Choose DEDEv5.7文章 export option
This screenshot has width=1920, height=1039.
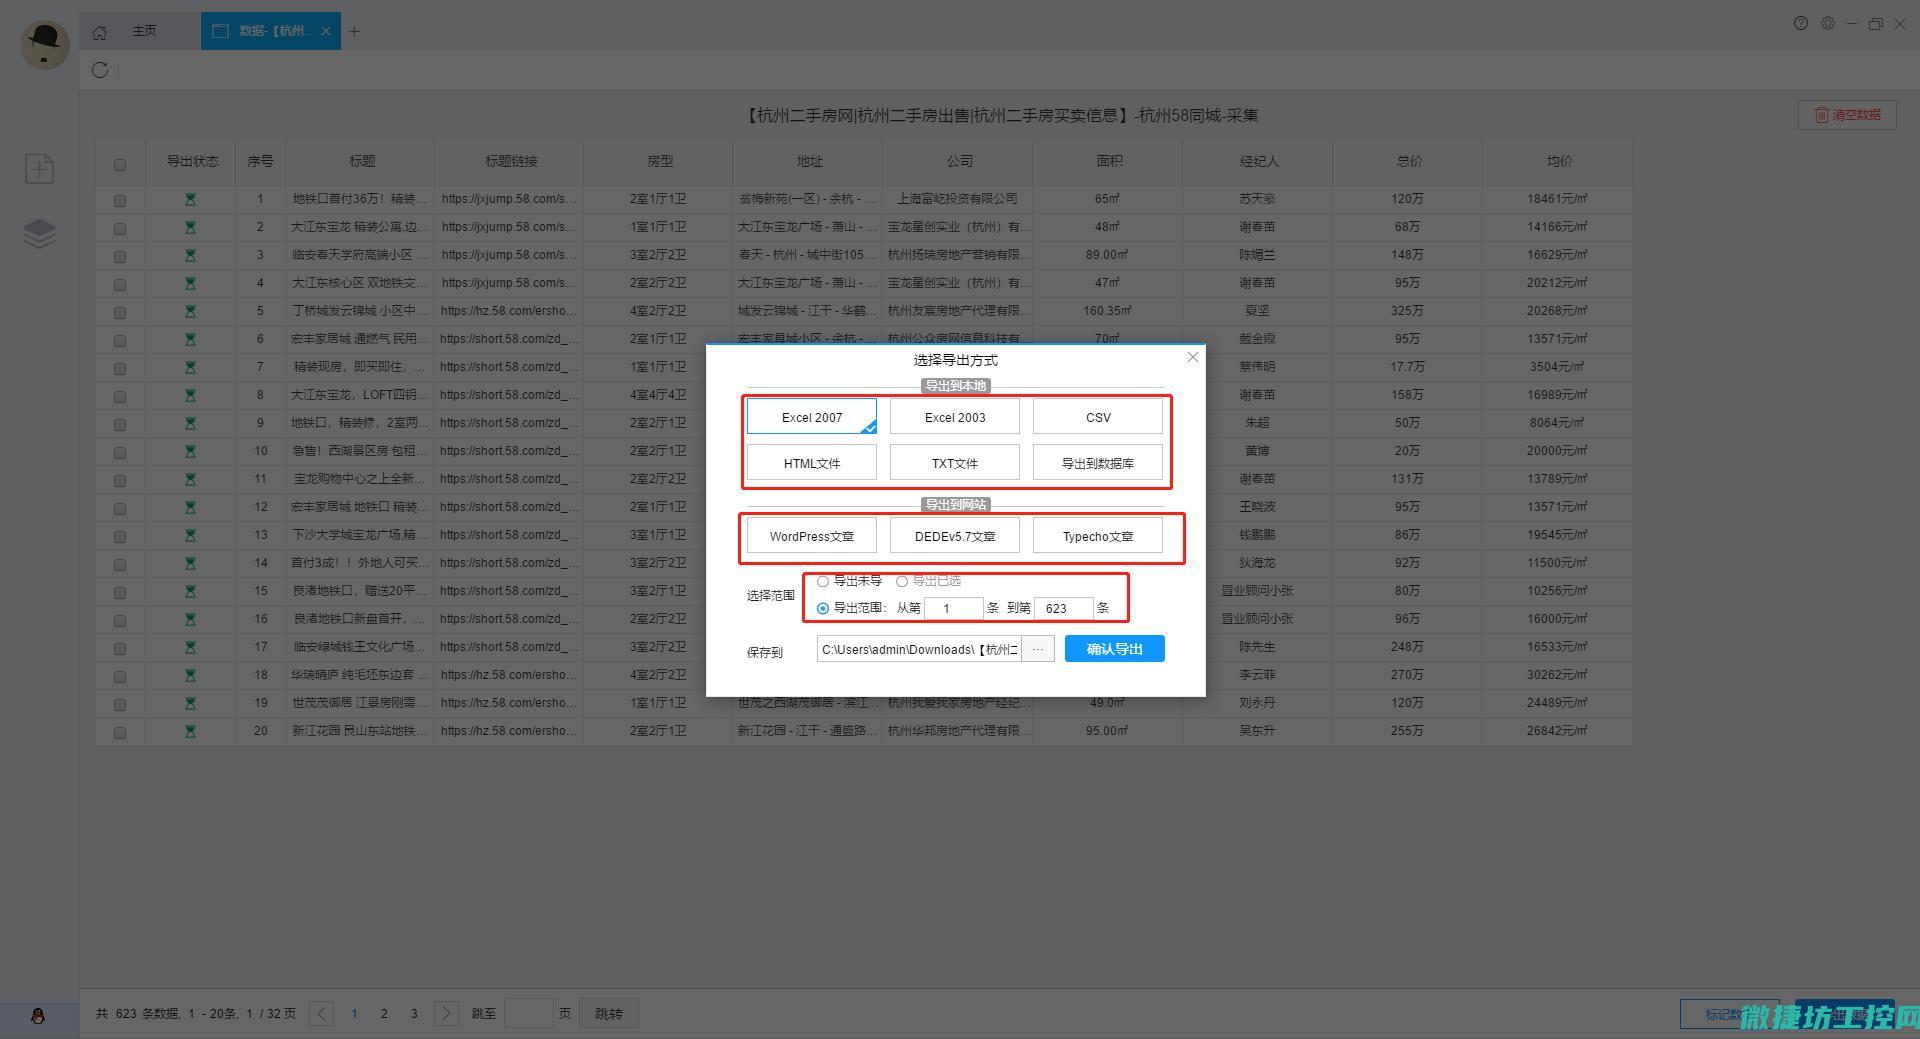point(955,536)
